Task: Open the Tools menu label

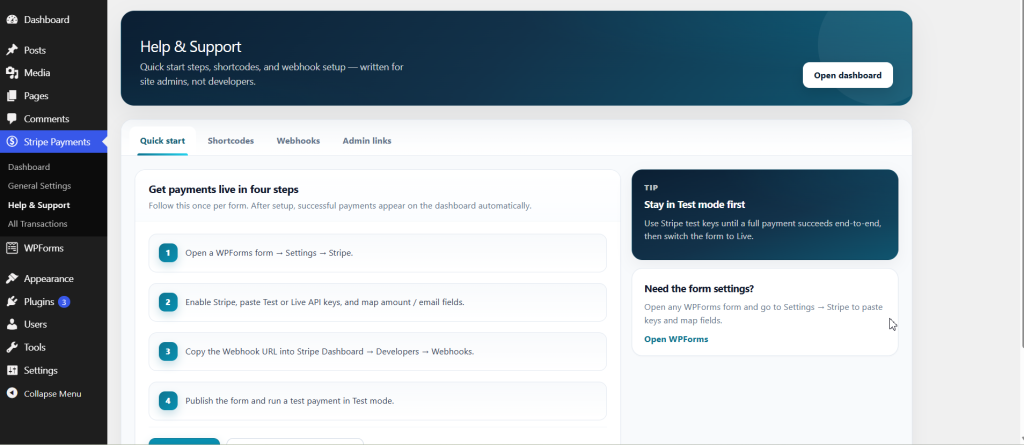Action: click(35, 348)
